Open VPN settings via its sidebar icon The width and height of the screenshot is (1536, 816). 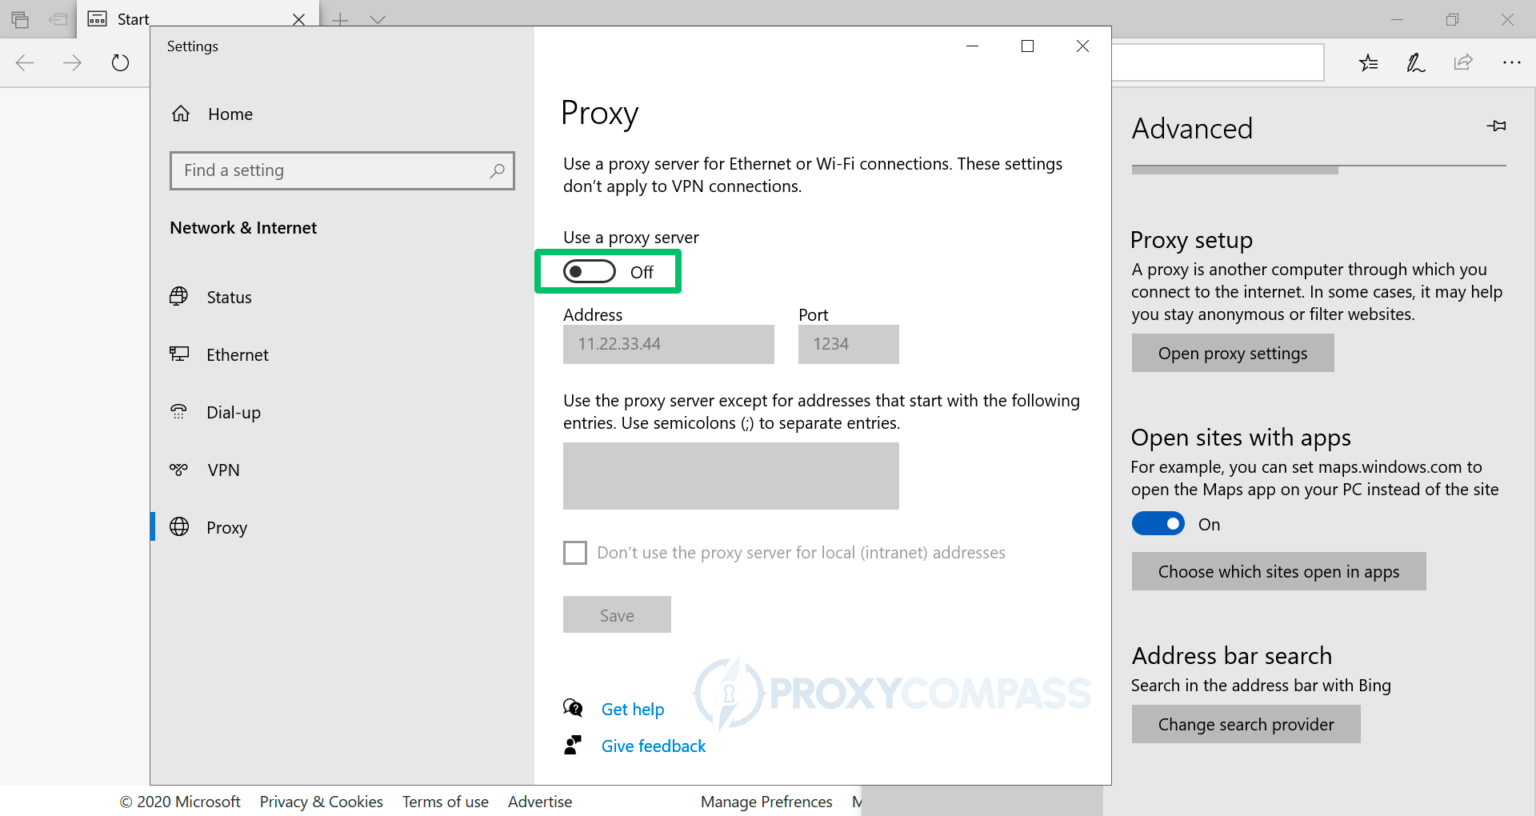point(179,469)
